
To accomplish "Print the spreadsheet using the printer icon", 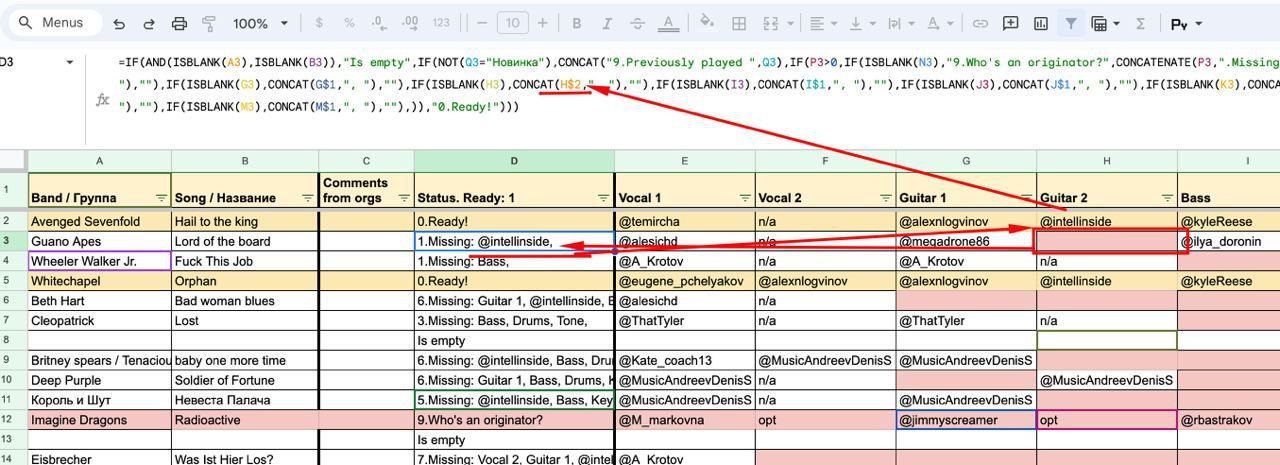I will point(179,24).
